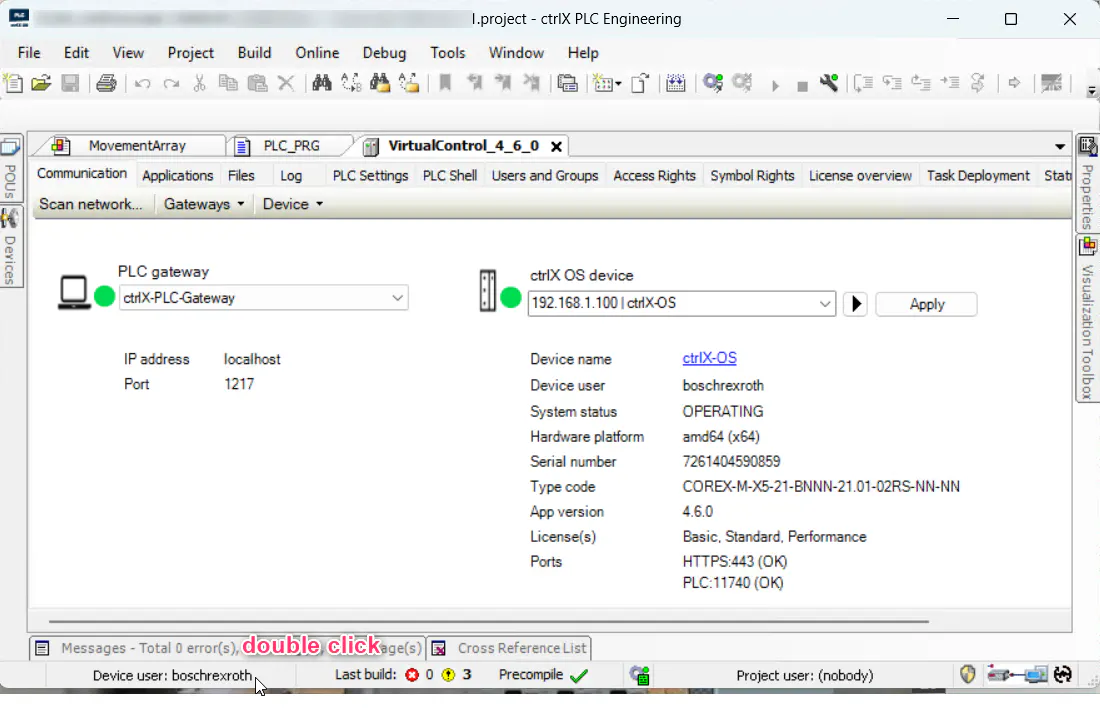Click the clipboard-window icon in toolbar

567,83
